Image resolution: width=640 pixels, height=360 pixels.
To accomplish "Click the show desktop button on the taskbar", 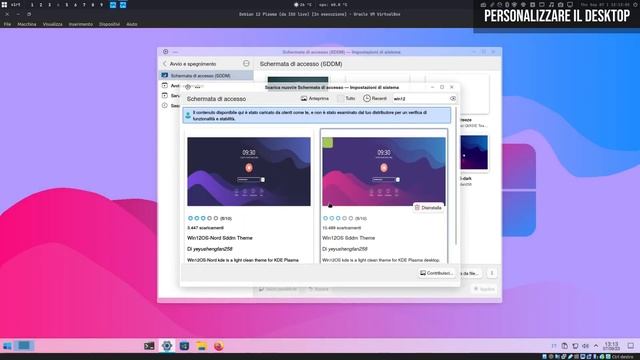I will (x=631, y=346).
